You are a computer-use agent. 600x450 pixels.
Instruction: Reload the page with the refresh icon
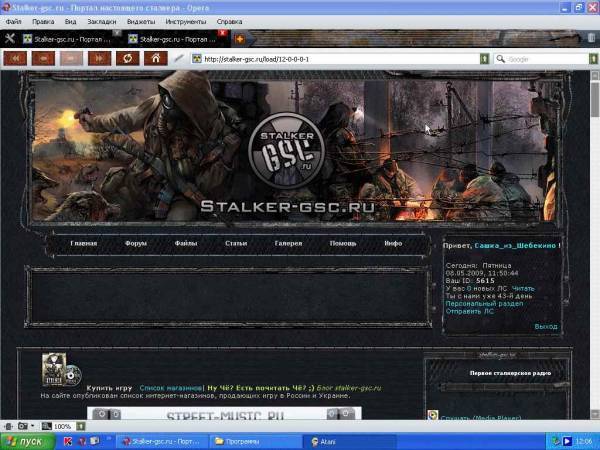pyautogui.click(x=127, y=59)
